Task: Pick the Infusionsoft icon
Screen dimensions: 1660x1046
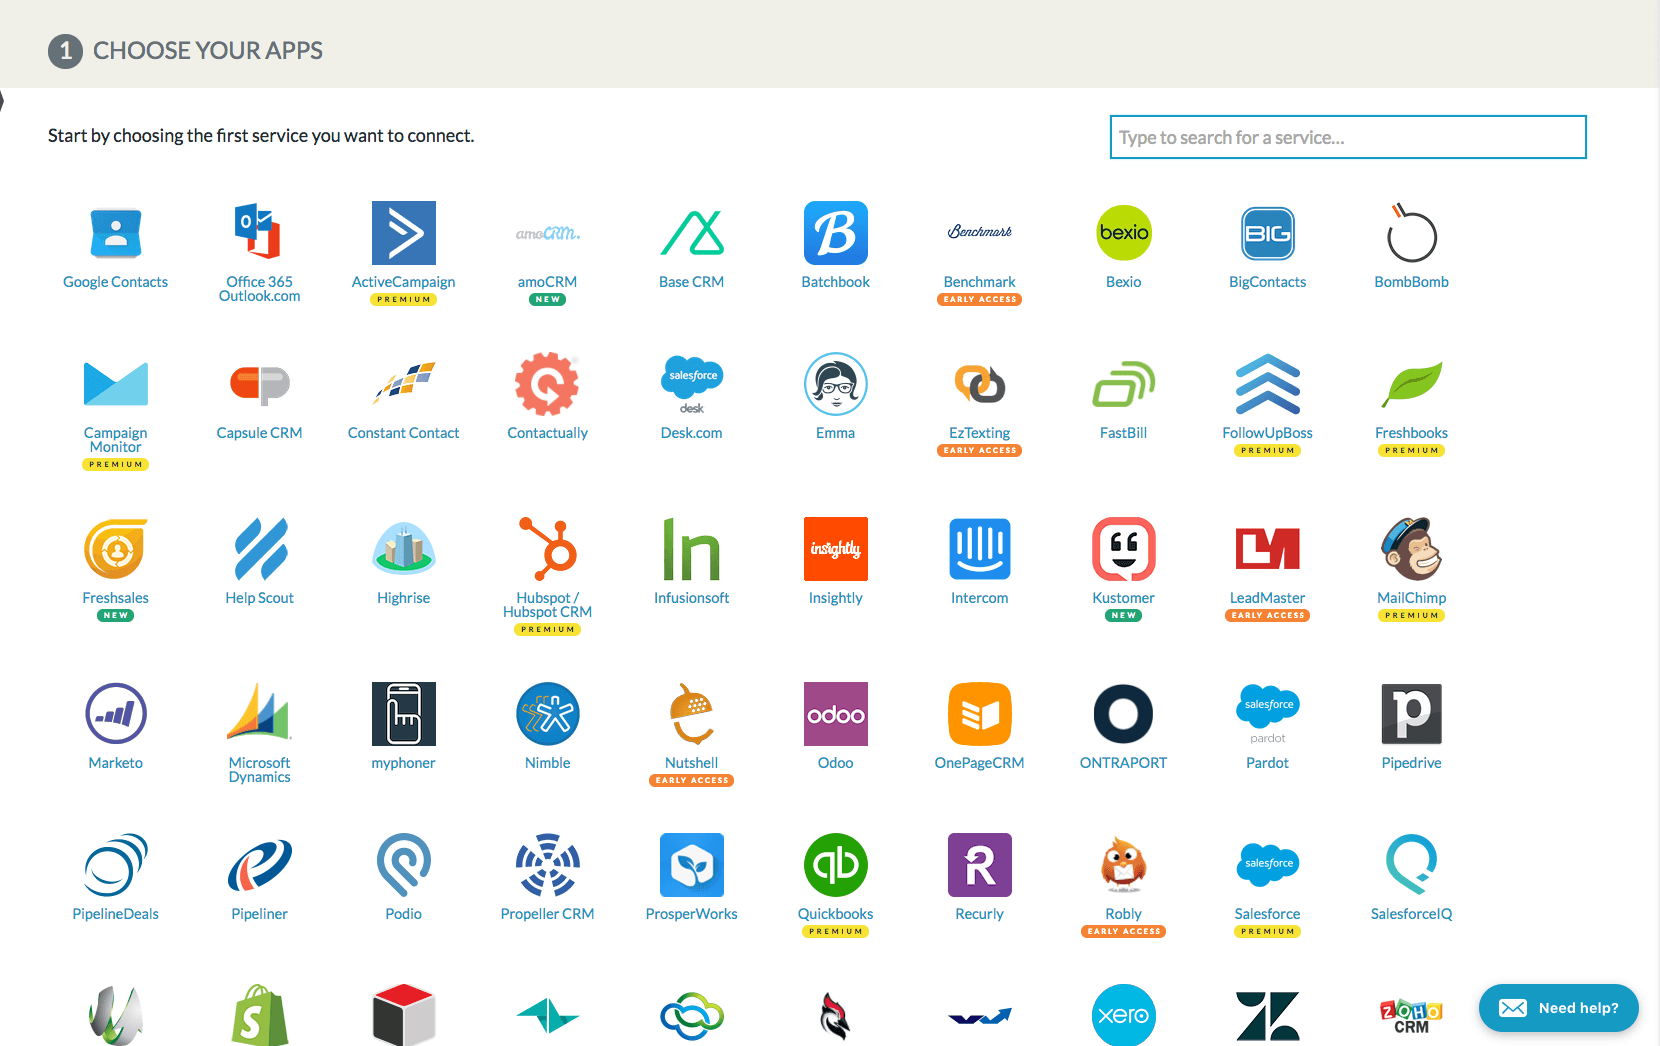Action: point(692,549)
